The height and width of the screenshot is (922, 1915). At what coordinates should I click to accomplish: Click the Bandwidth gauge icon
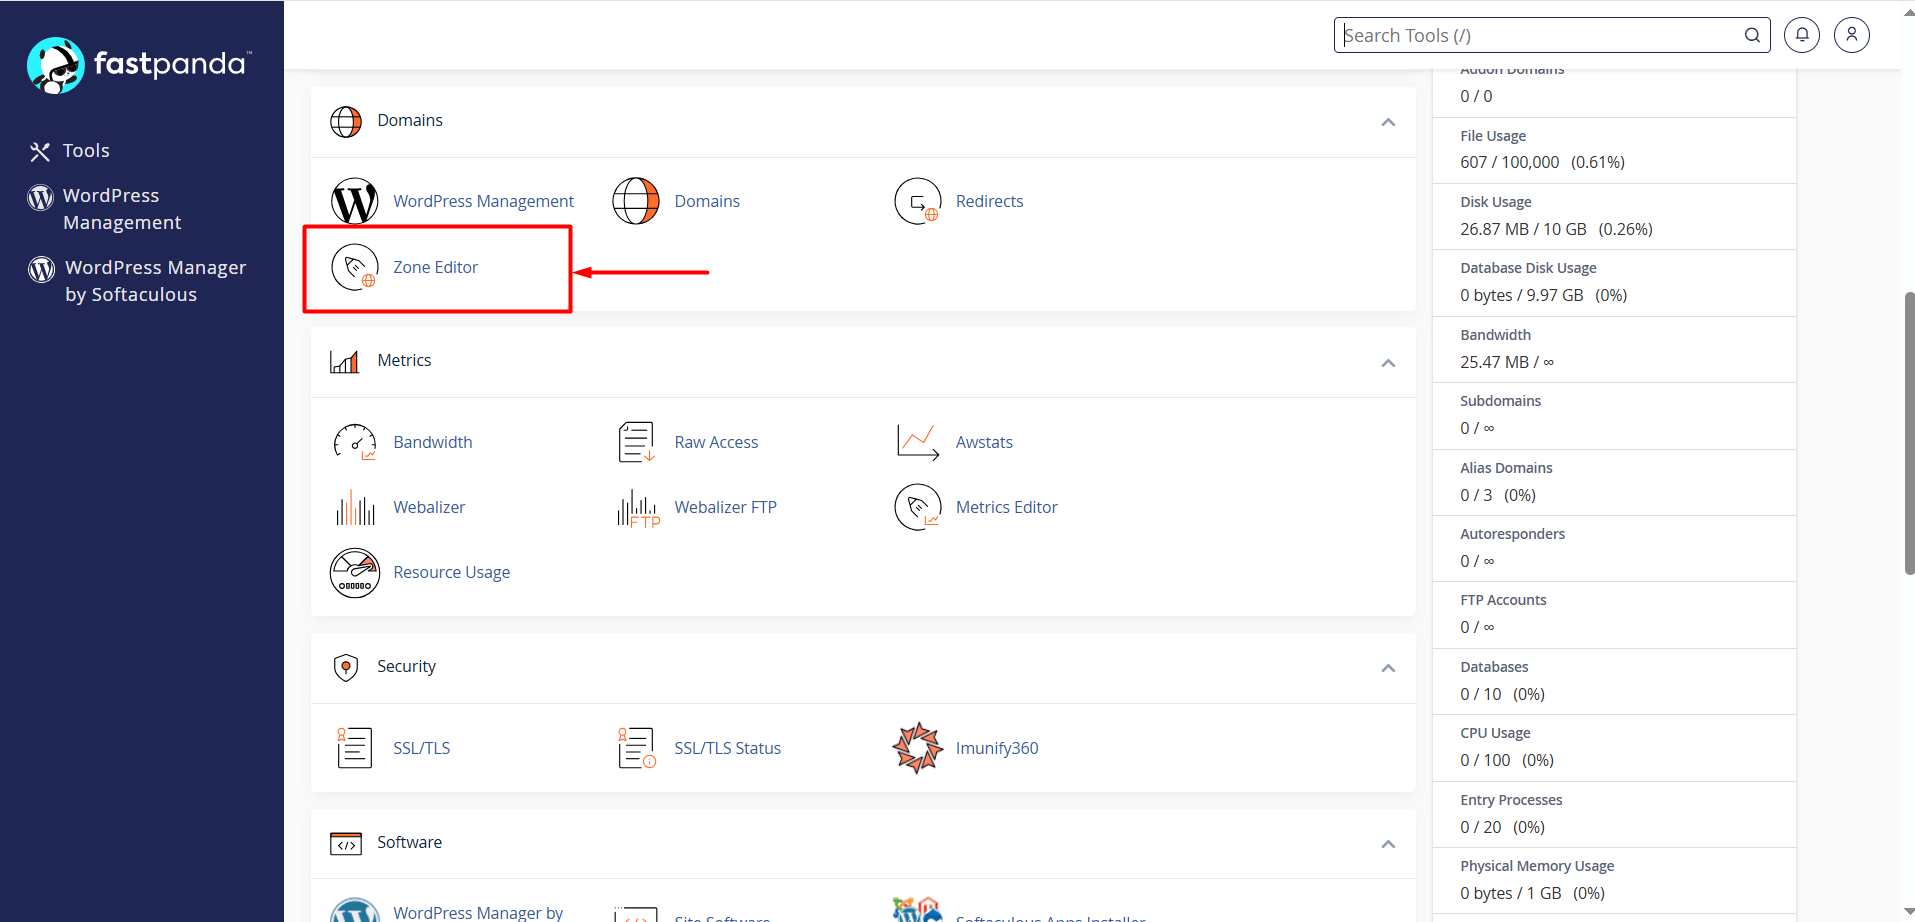tap(355, 442)
